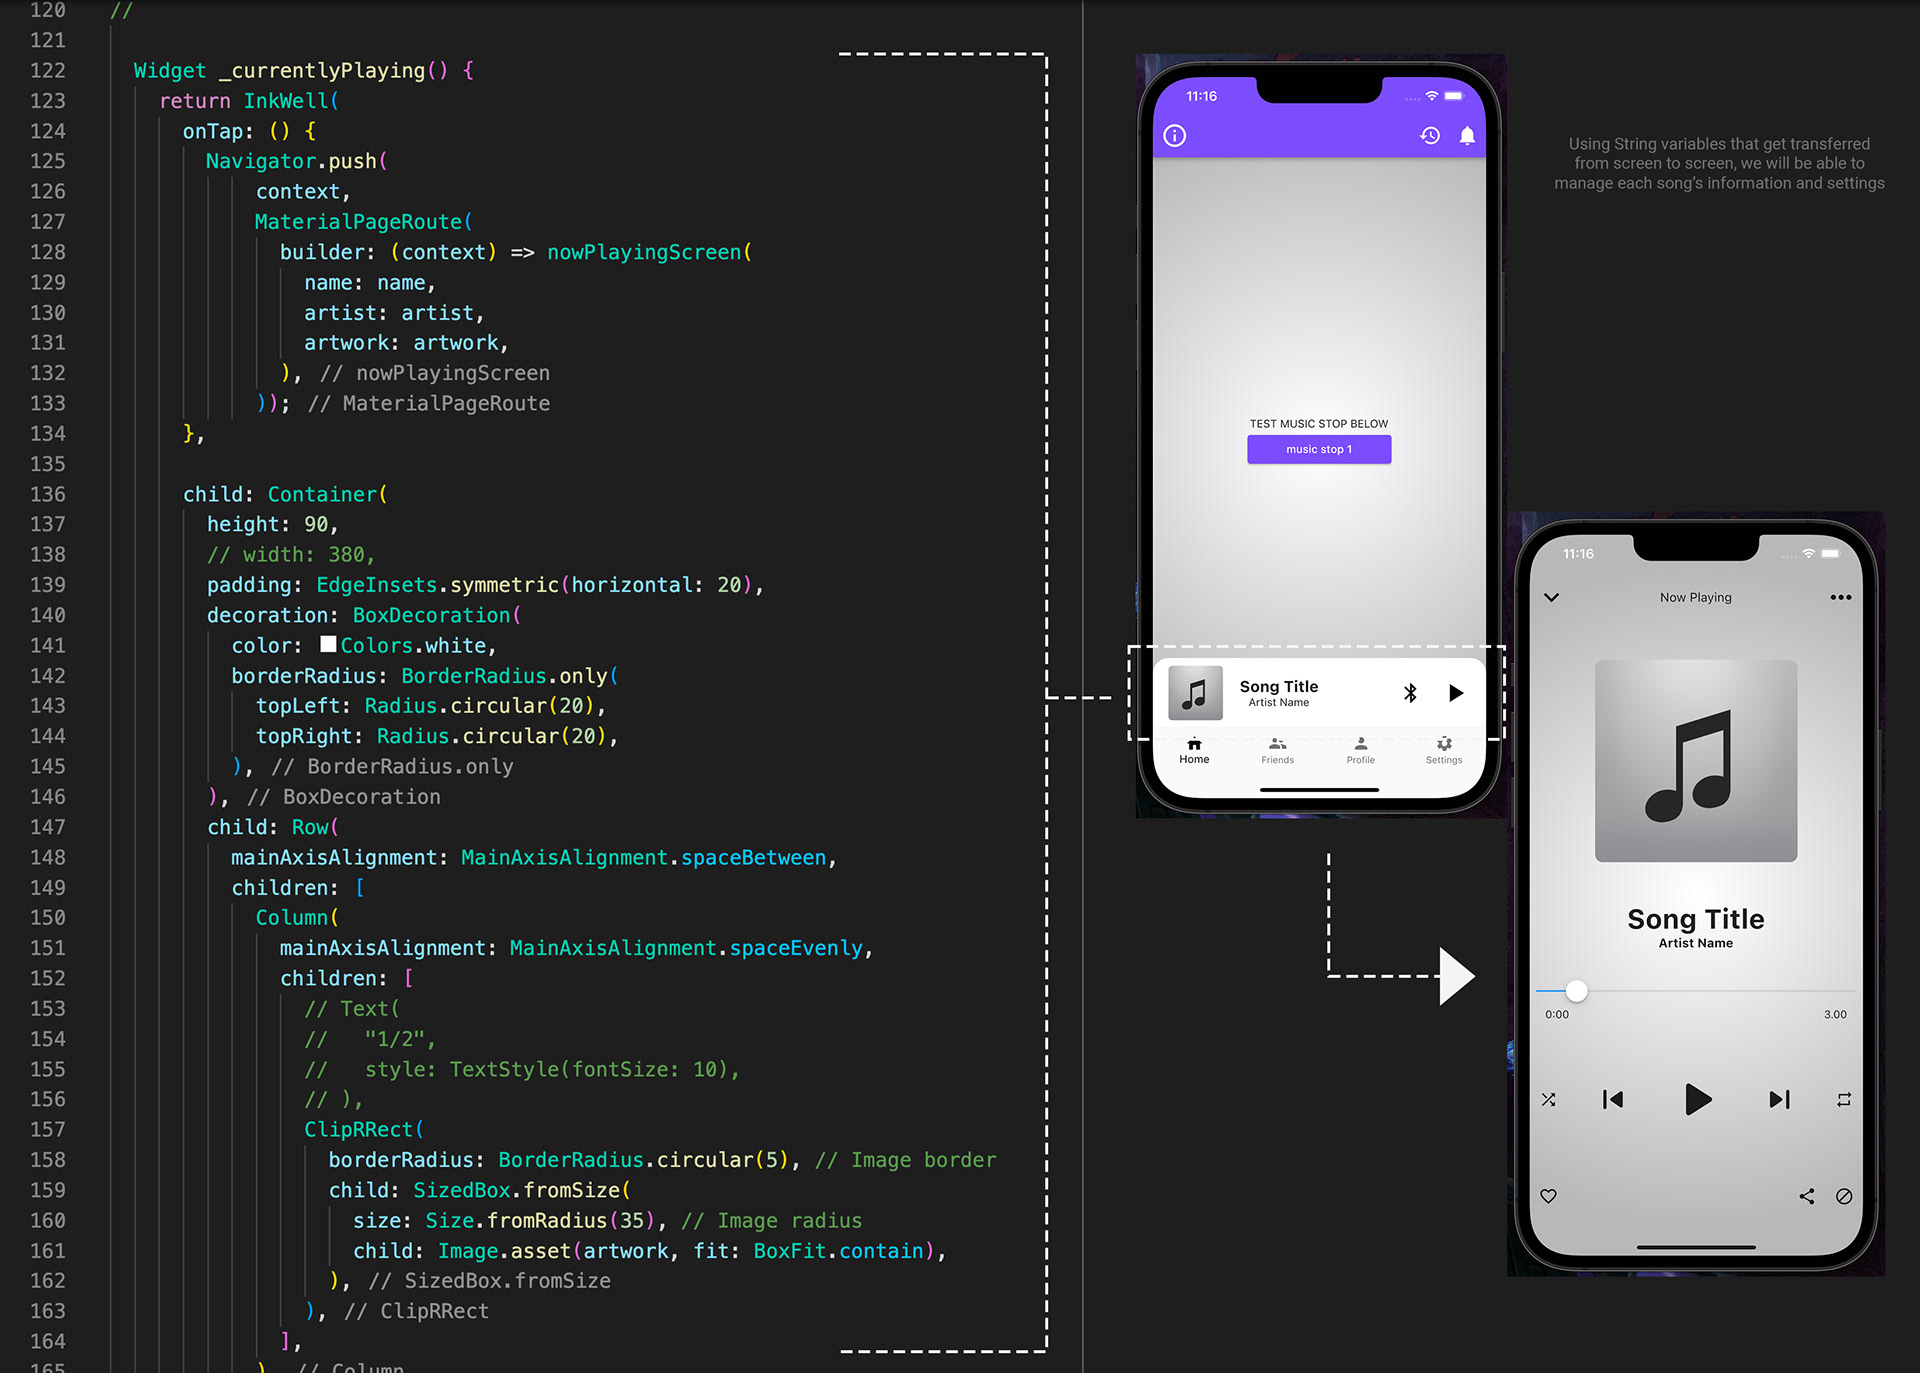This screenshot has height=1373, width=1920.
Task: Select the Home tab in bottom navigation
Action: click(1194, 751)
